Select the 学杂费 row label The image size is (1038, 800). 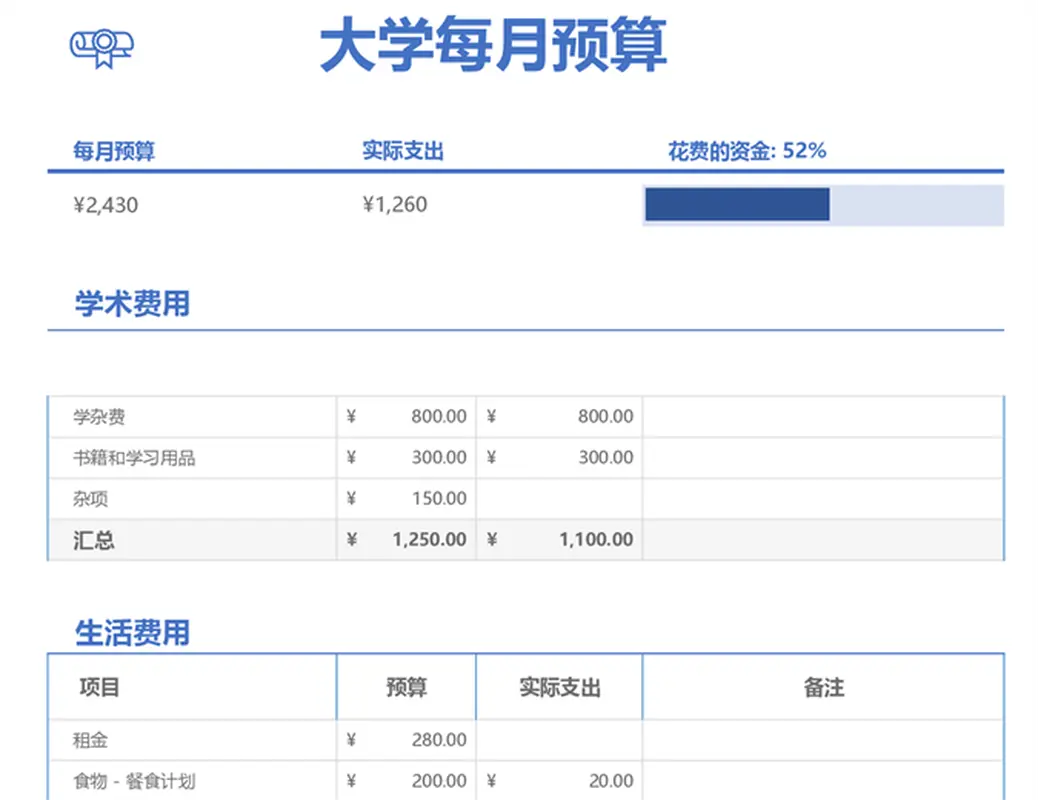pos(100,417)
